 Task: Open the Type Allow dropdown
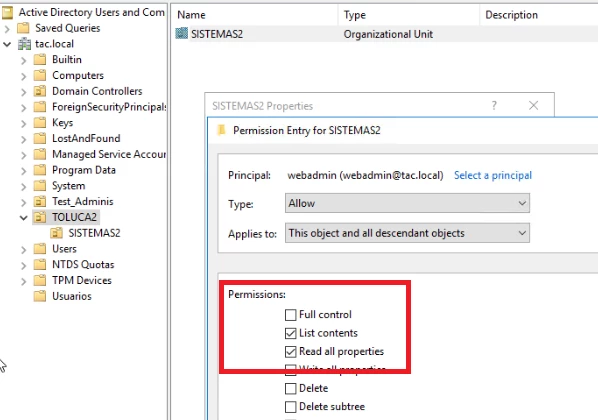(x=407, y=203)
